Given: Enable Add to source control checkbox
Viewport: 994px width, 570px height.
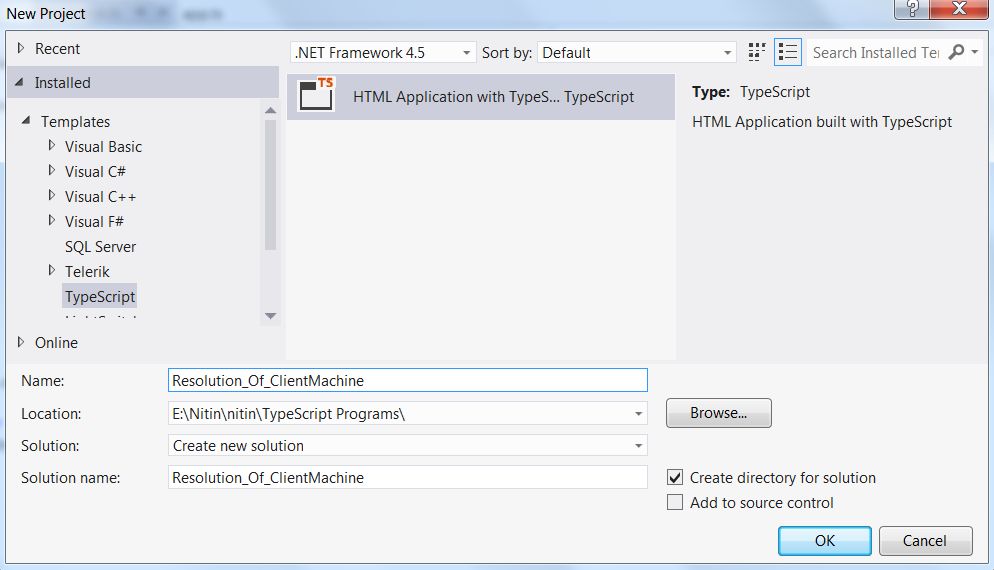Looking at the screenshot, I should pyautogui.click(x=675, y=503).
